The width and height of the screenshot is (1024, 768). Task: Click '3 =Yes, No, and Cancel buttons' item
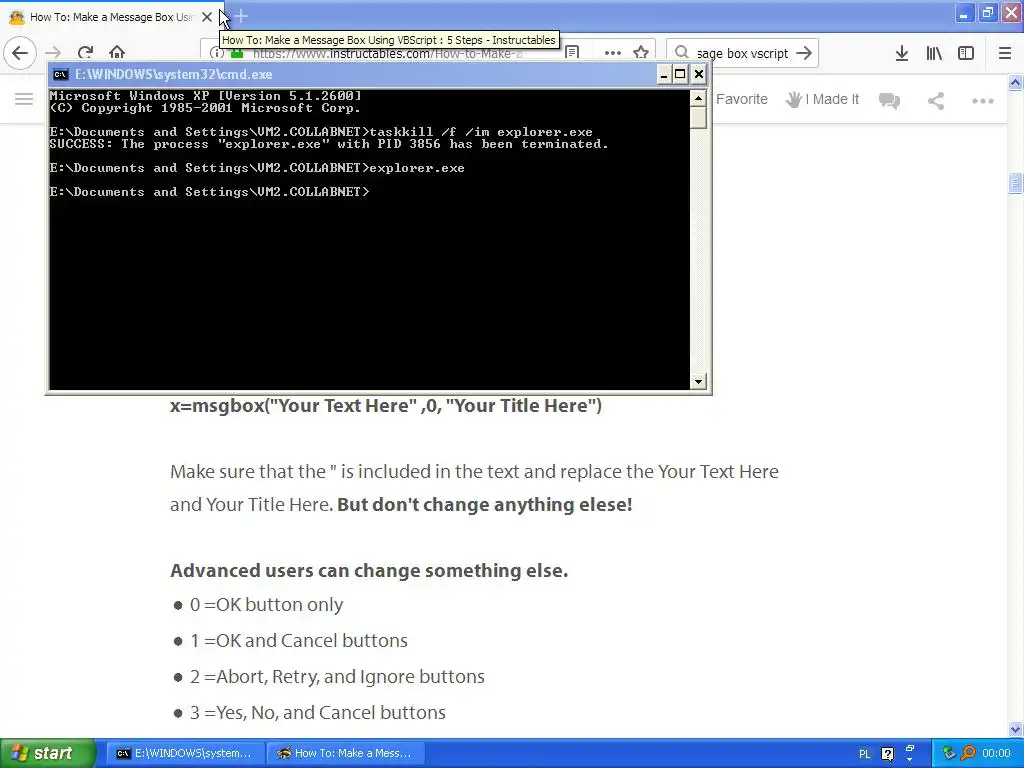point(317,712)
